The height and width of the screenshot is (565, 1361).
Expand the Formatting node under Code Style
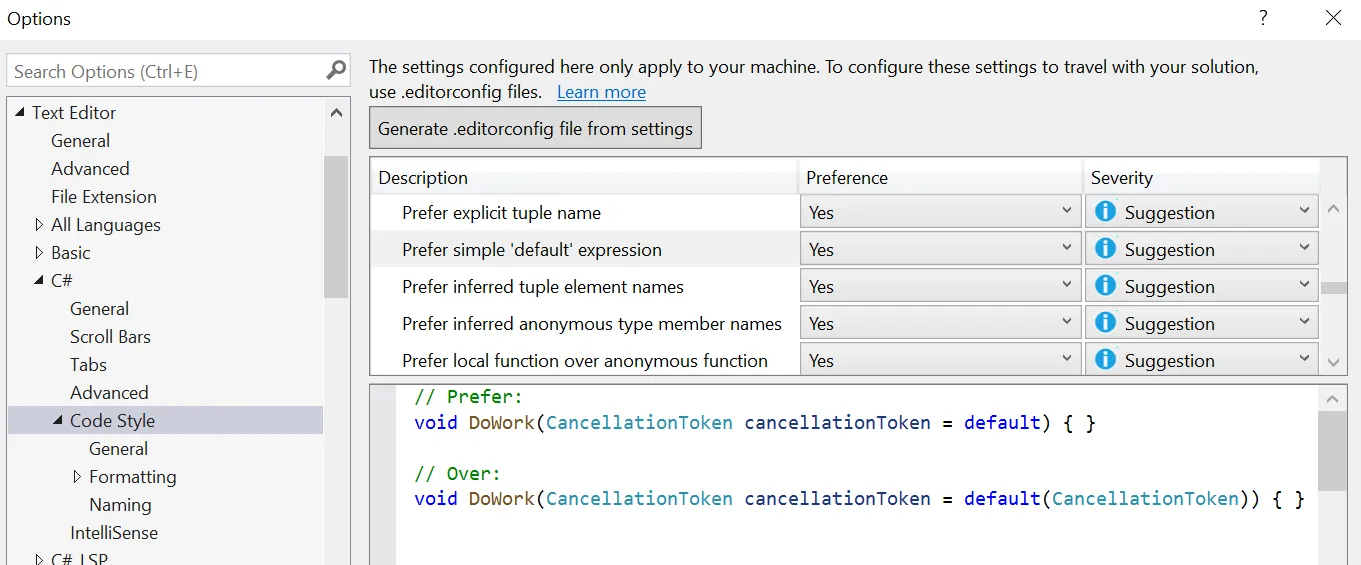pyautogui.click(x=77, y=477)
